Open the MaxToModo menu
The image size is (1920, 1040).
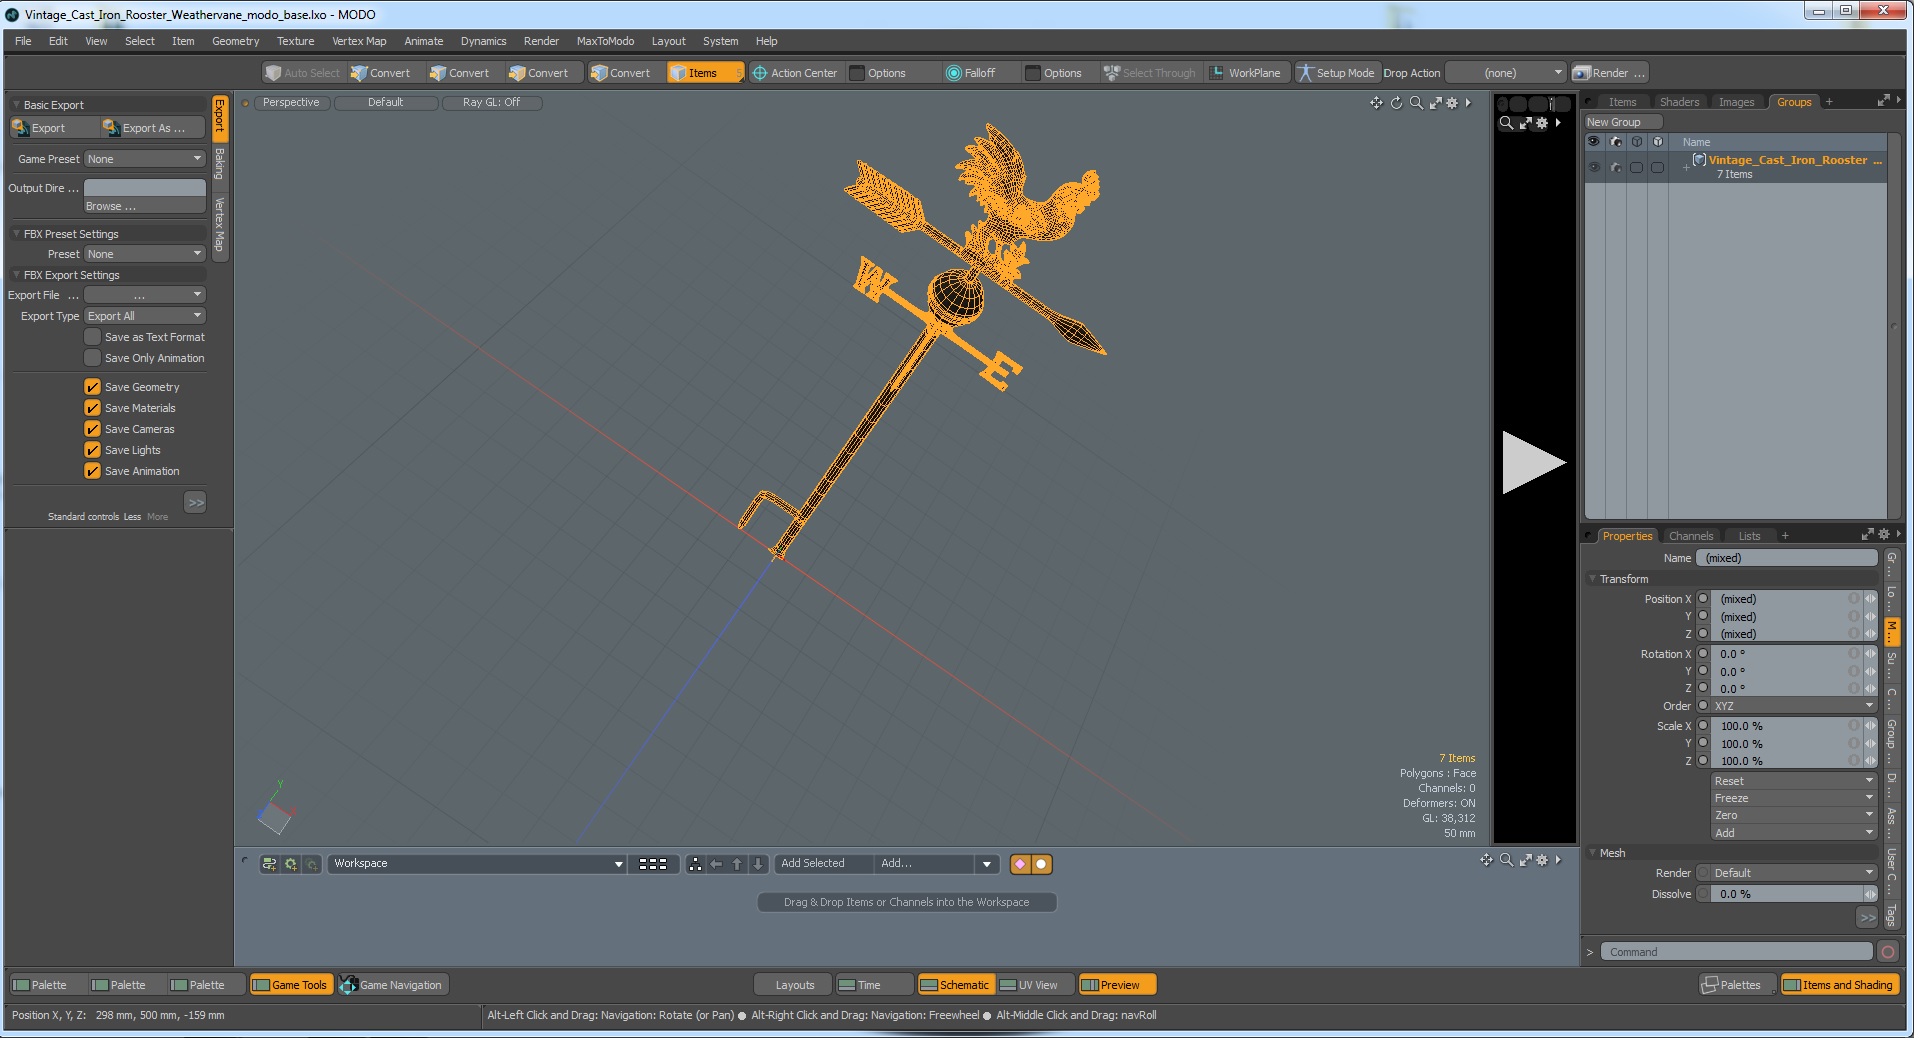pos(605,41)
